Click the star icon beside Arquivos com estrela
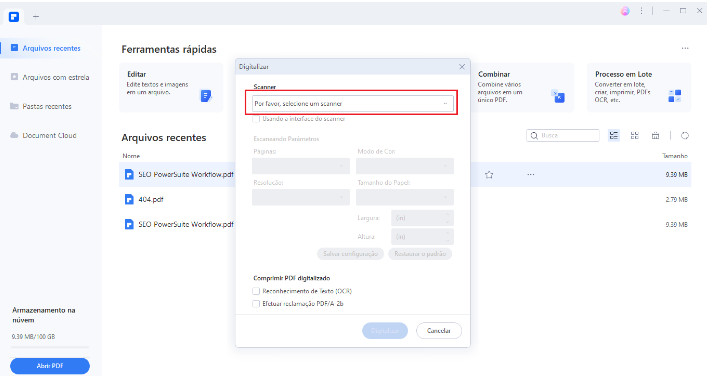Viewport: 715px width, 376px height. [x=15, y=77]
